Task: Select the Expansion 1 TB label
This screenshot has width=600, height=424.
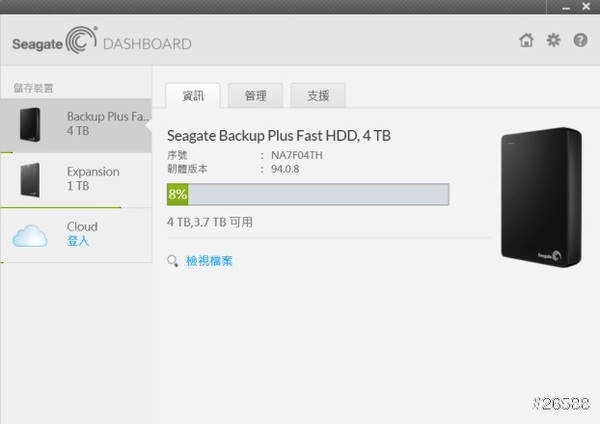Action: [x=93, y=179]
